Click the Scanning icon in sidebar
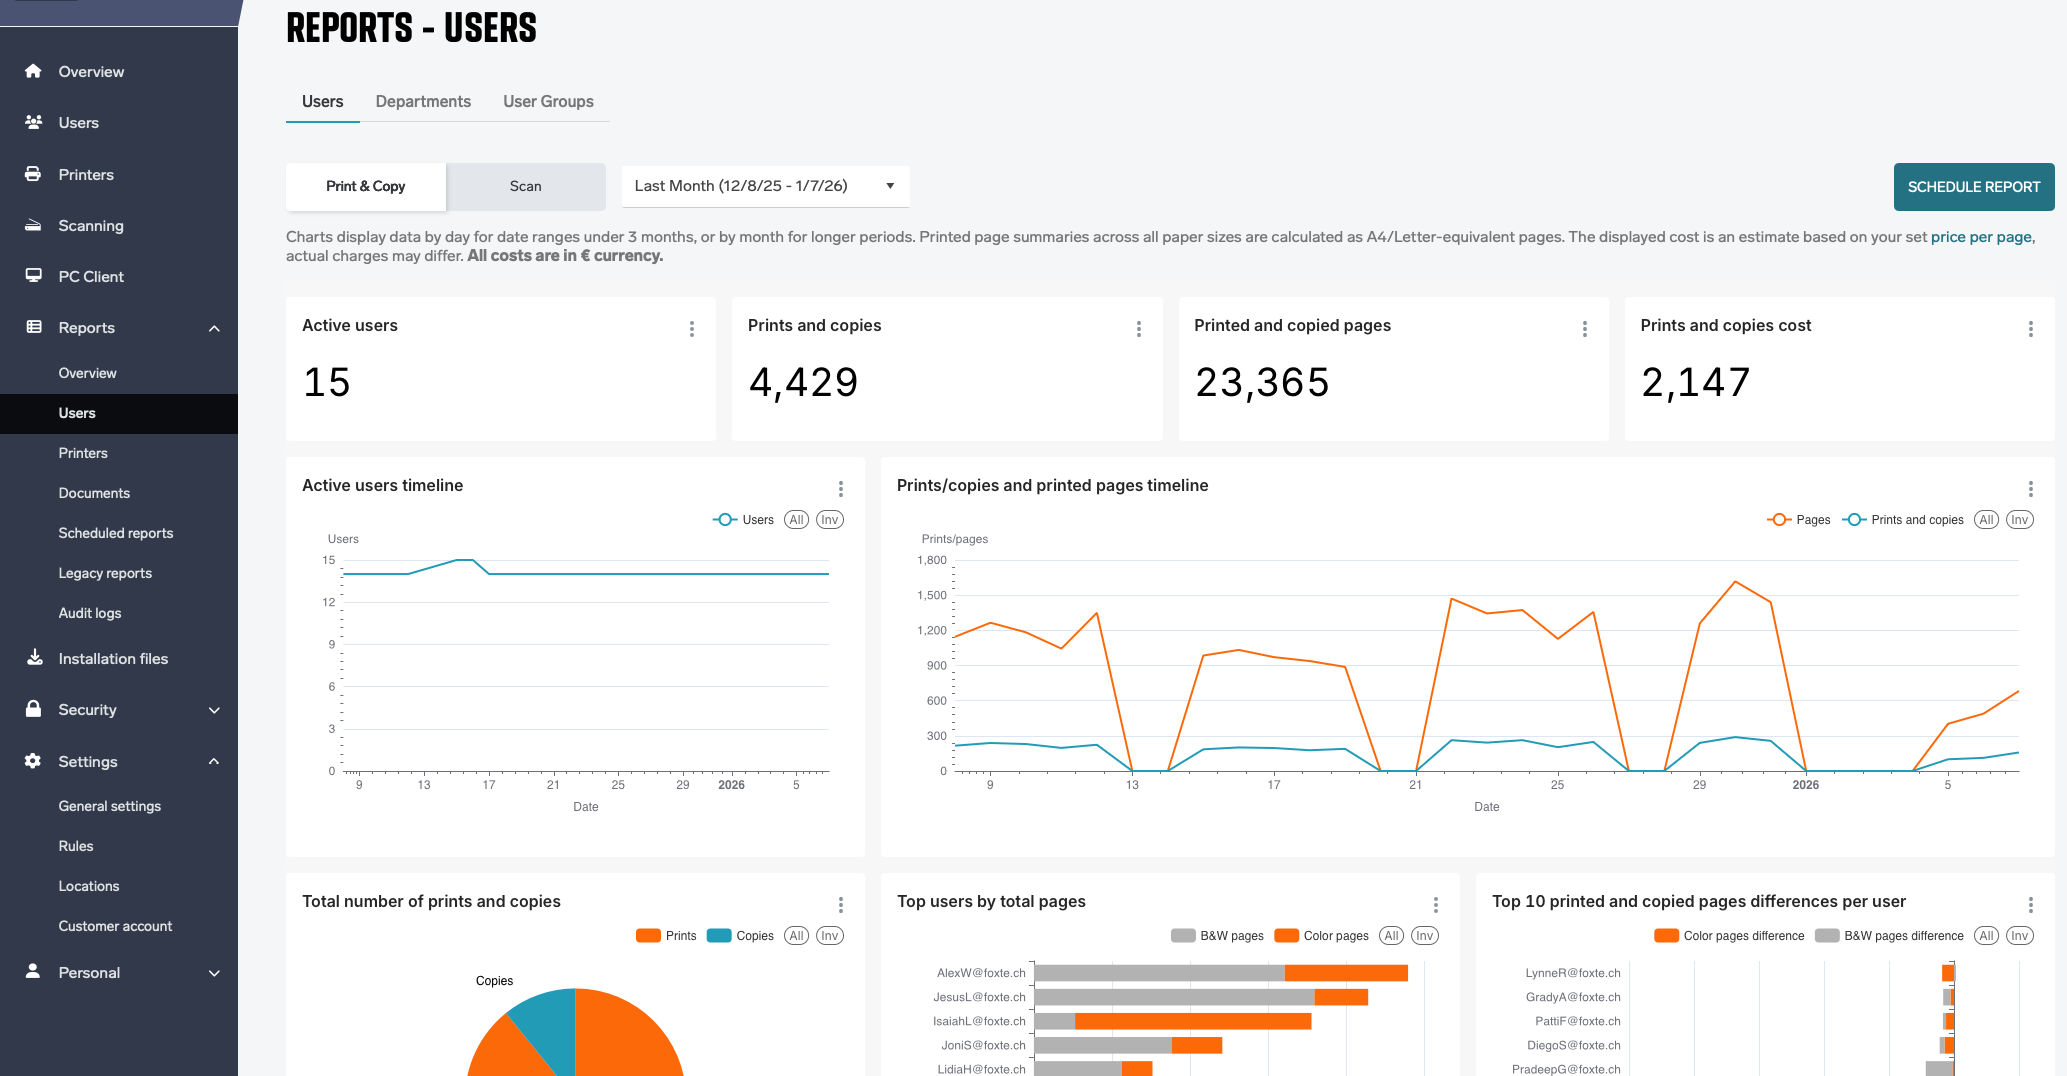Image resolution: width=2067 pixels, height=1076 pixels. coord(33,225)
